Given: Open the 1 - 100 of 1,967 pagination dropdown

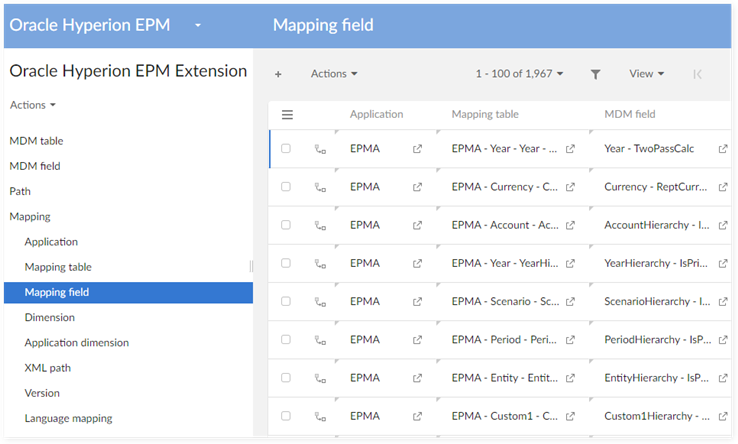Looking at the screenshot, I should tap(519, 74).
